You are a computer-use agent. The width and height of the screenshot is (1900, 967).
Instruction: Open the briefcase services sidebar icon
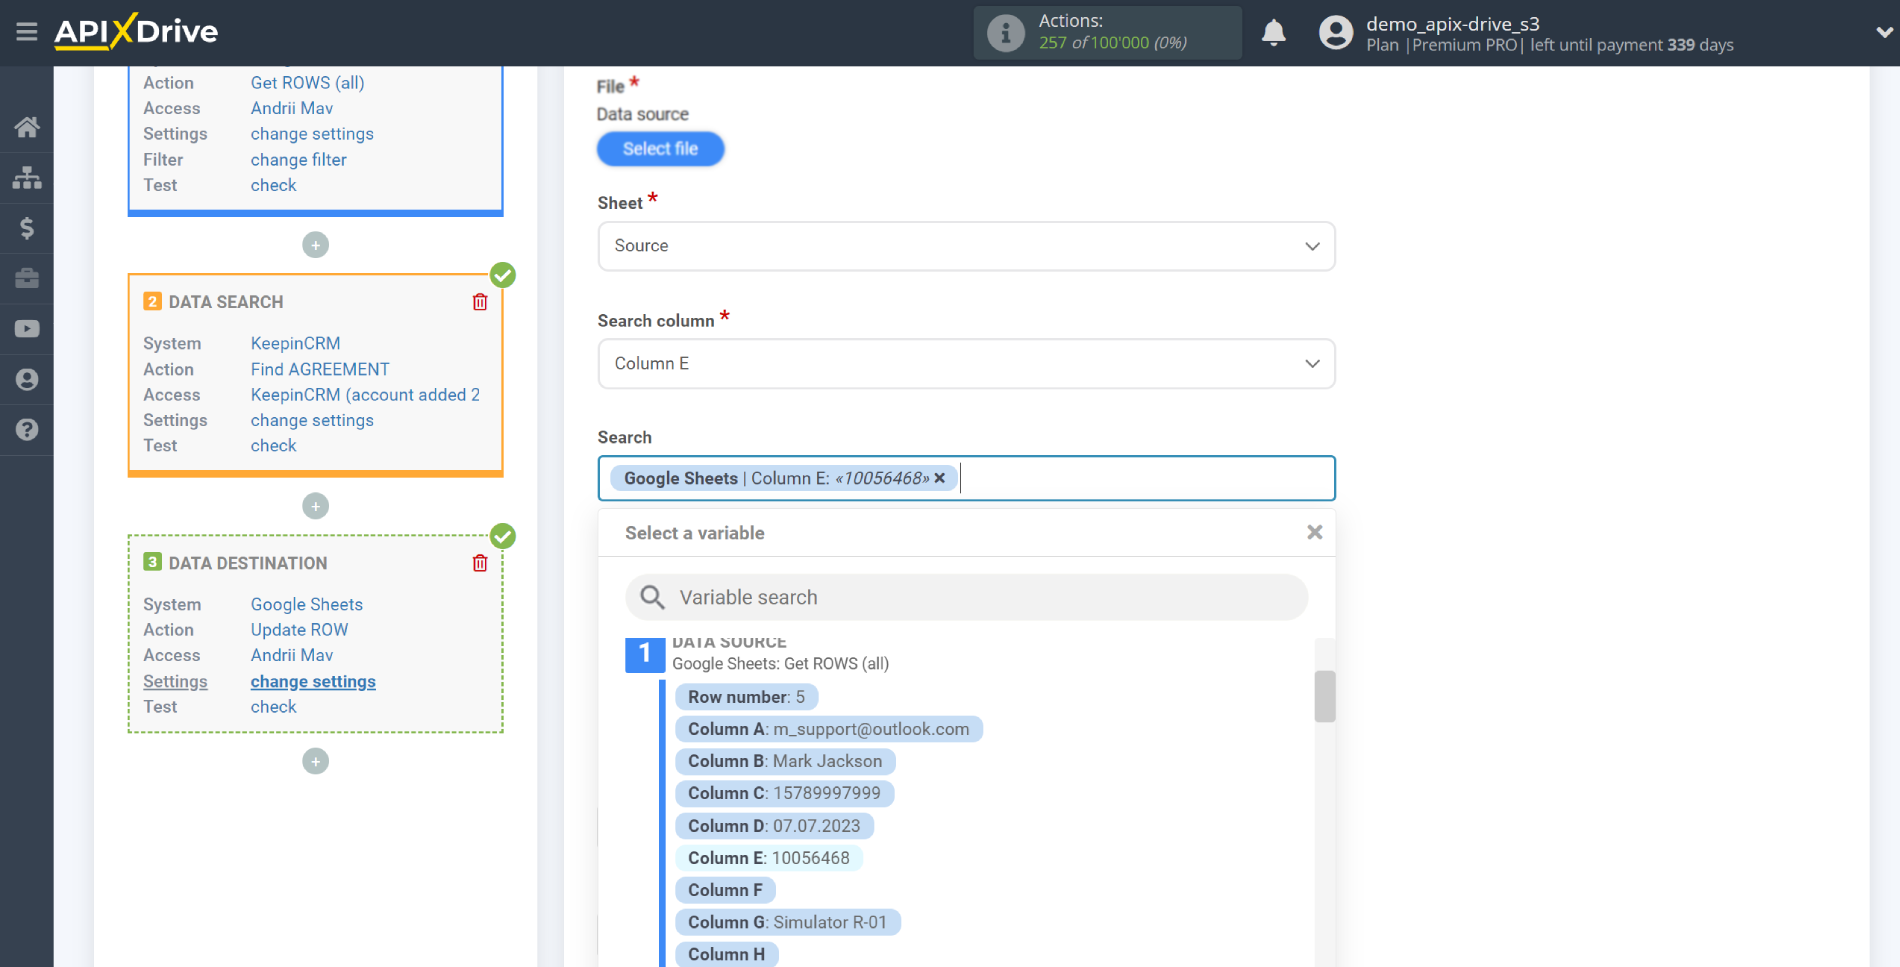pos(27,278)
